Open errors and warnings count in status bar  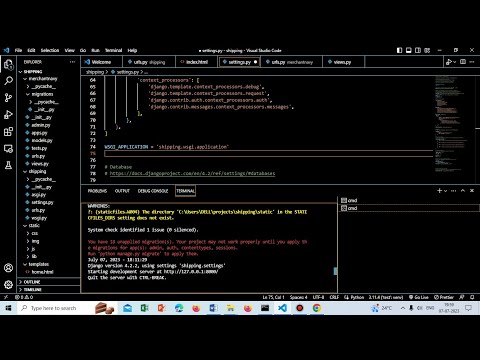pyautogui.click(x=24, y=297)
